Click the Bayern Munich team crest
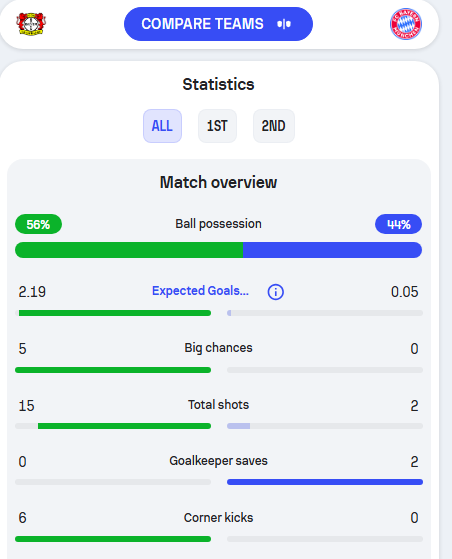The height and width of the screenshot is (559, 452). click(x=406, y=24)
